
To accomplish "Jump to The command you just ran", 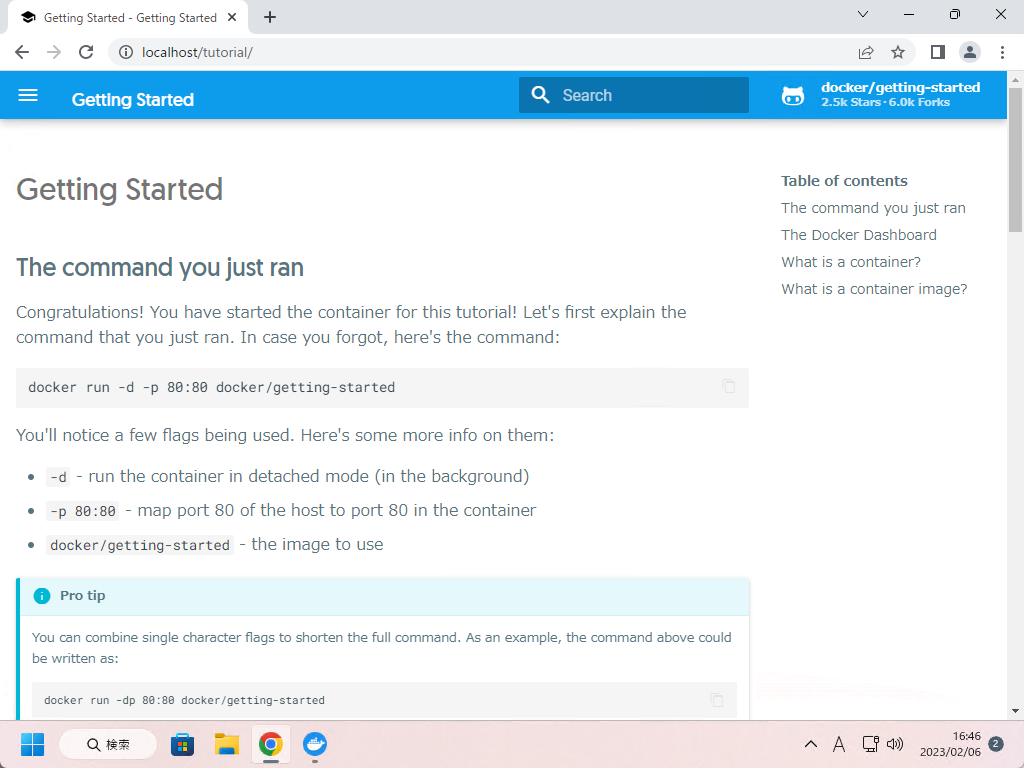I will [x=873, y=208].
